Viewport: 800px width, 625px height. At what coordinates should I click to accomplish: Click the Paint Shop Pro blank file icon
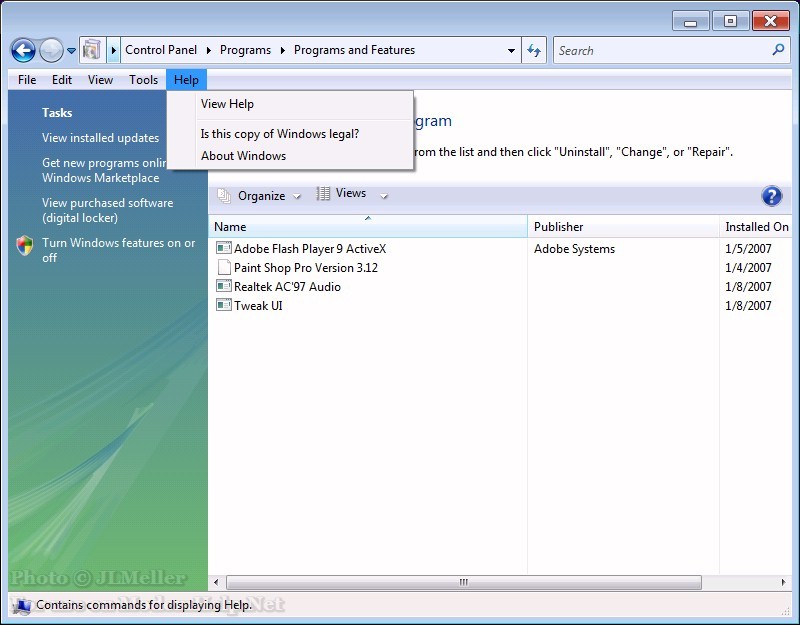[223, 267]
